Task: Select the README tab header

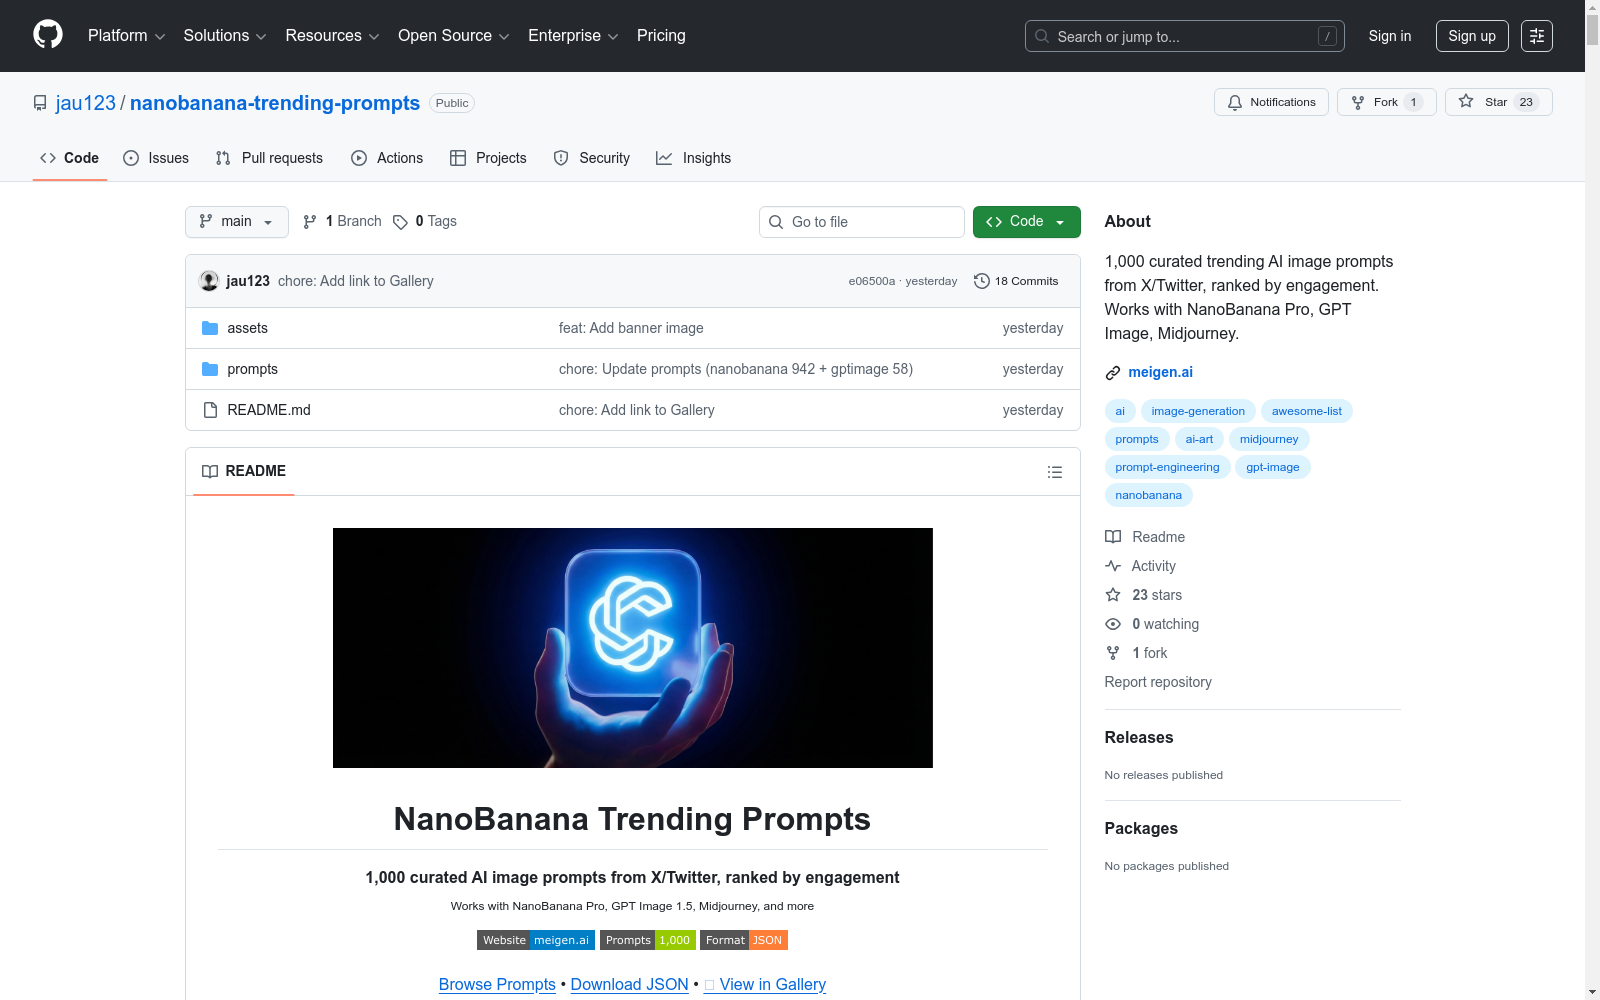Action: click(244, 471)
